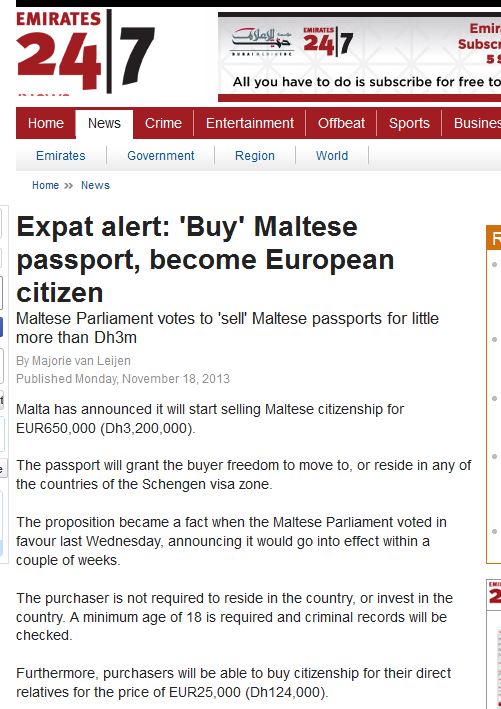
Task: Open the Business tab
Action: (472, 123)
